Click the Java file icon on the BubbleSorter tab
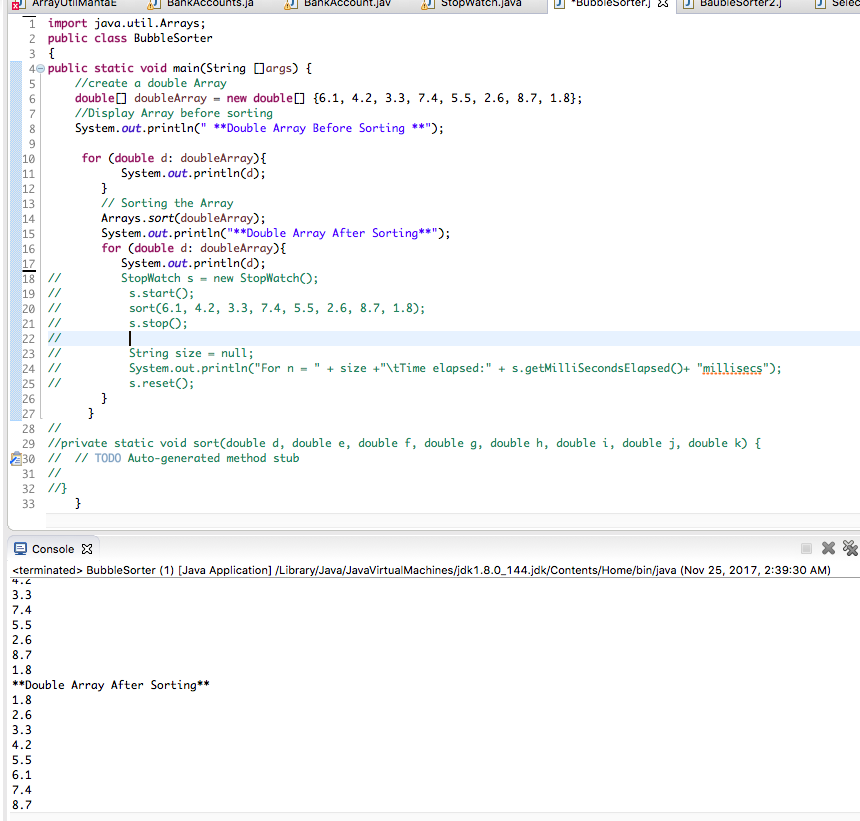Viewport: 860px width, 821px height. pyautogui.click(x=557, y=5)
